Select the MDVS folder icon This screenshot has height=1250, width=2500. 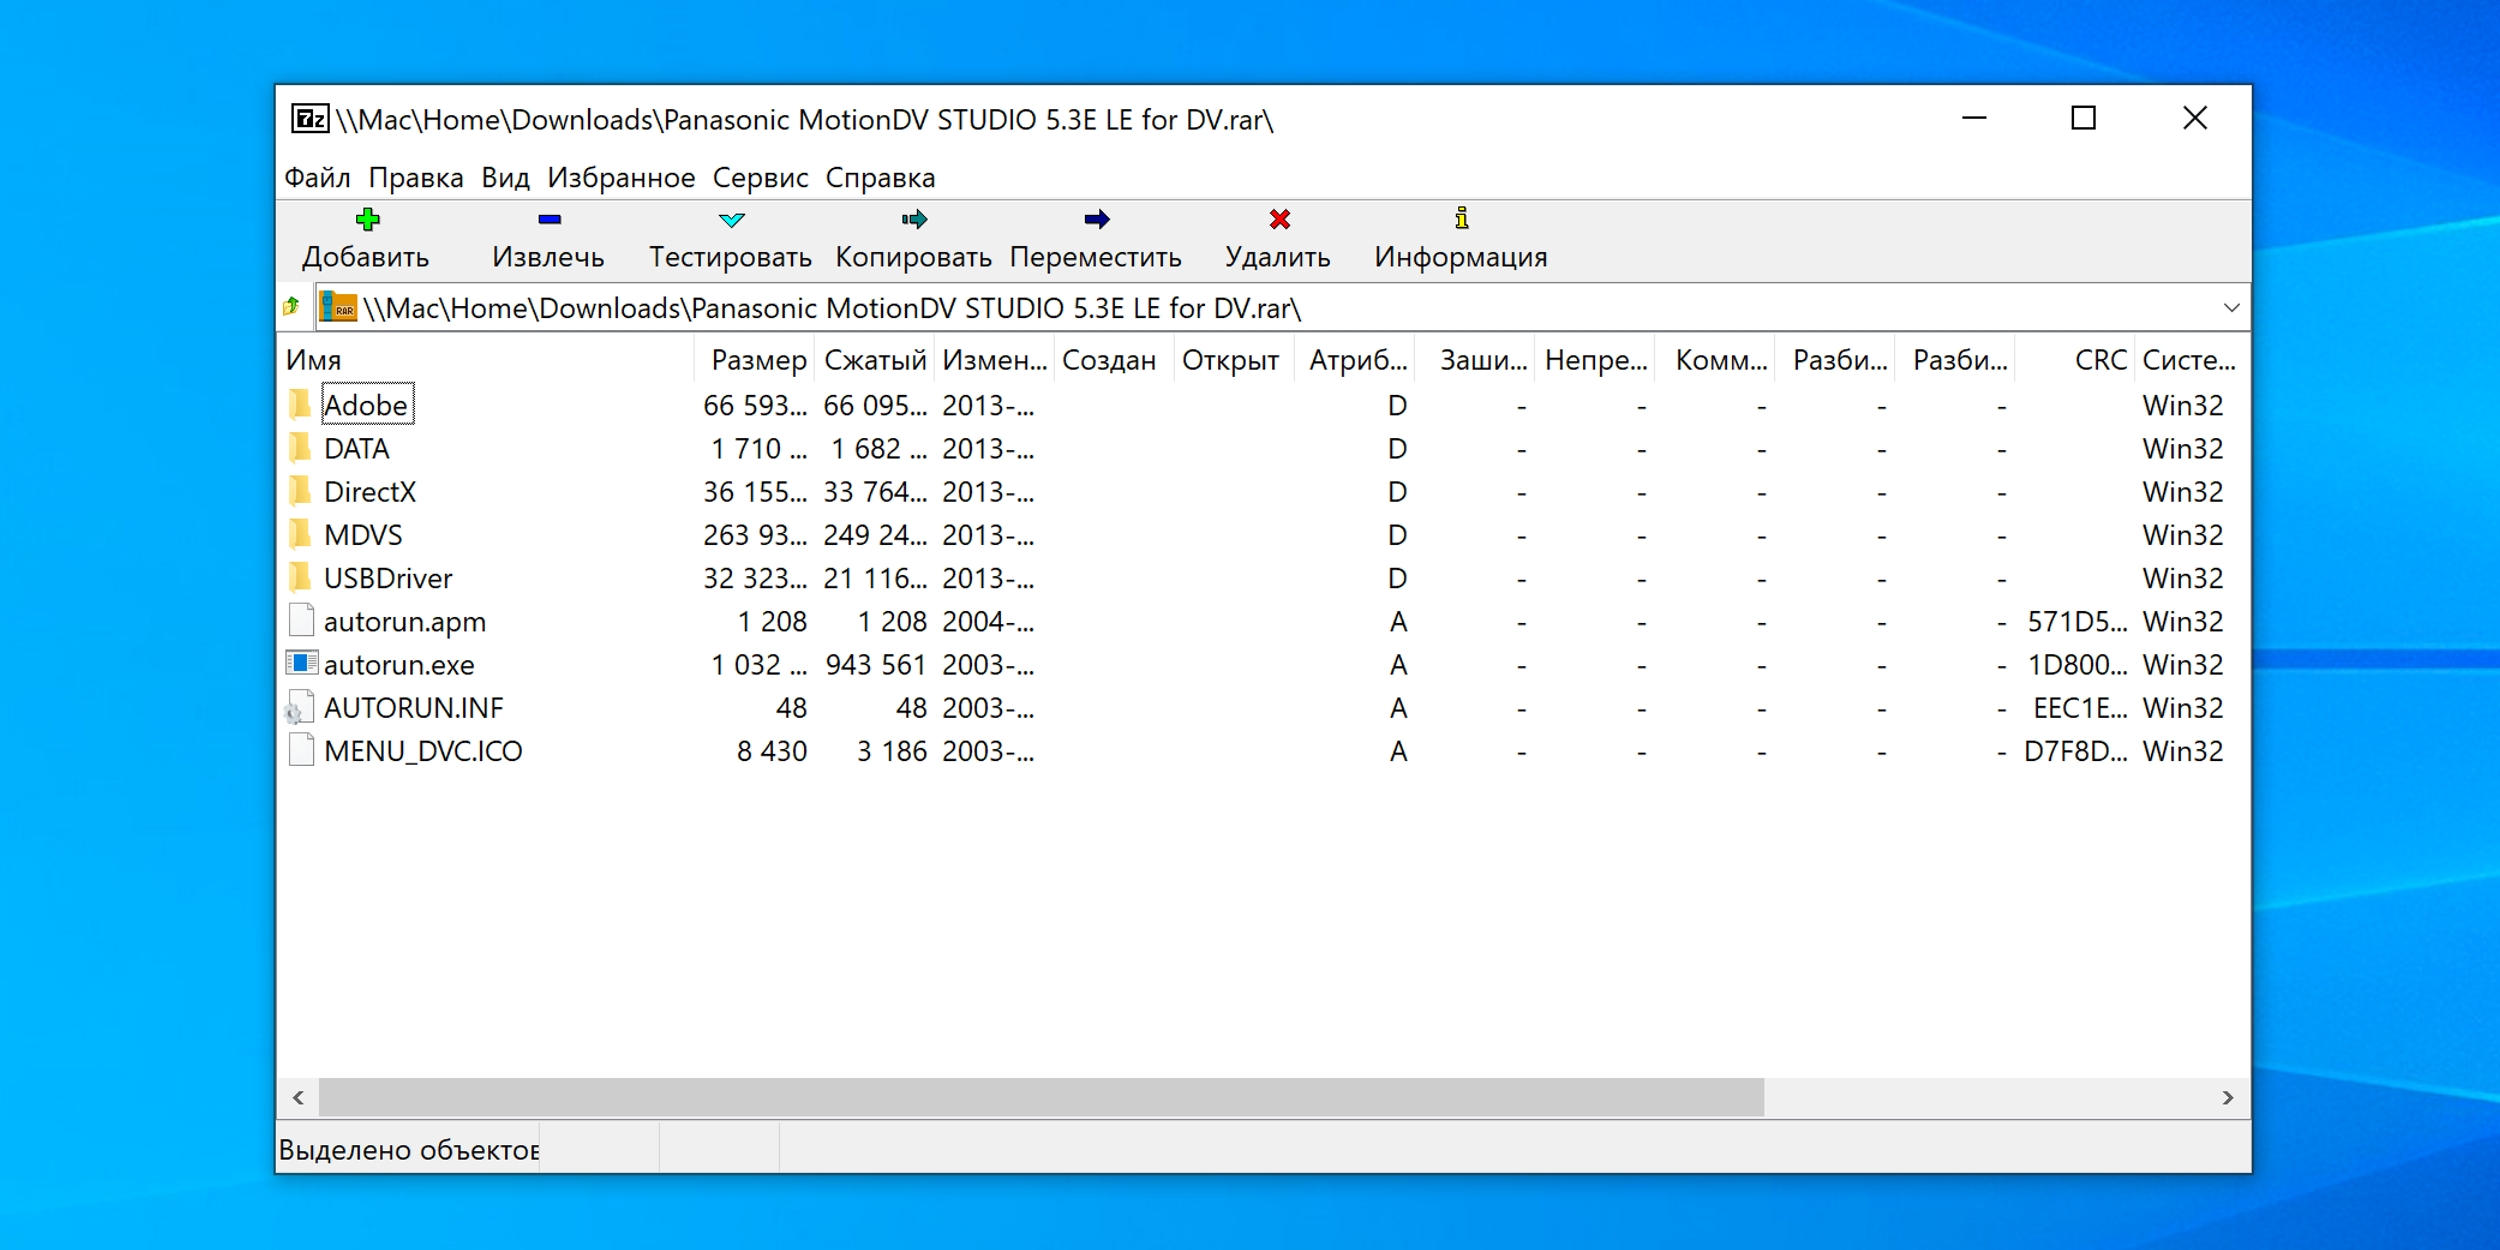(x=300, y=534)
